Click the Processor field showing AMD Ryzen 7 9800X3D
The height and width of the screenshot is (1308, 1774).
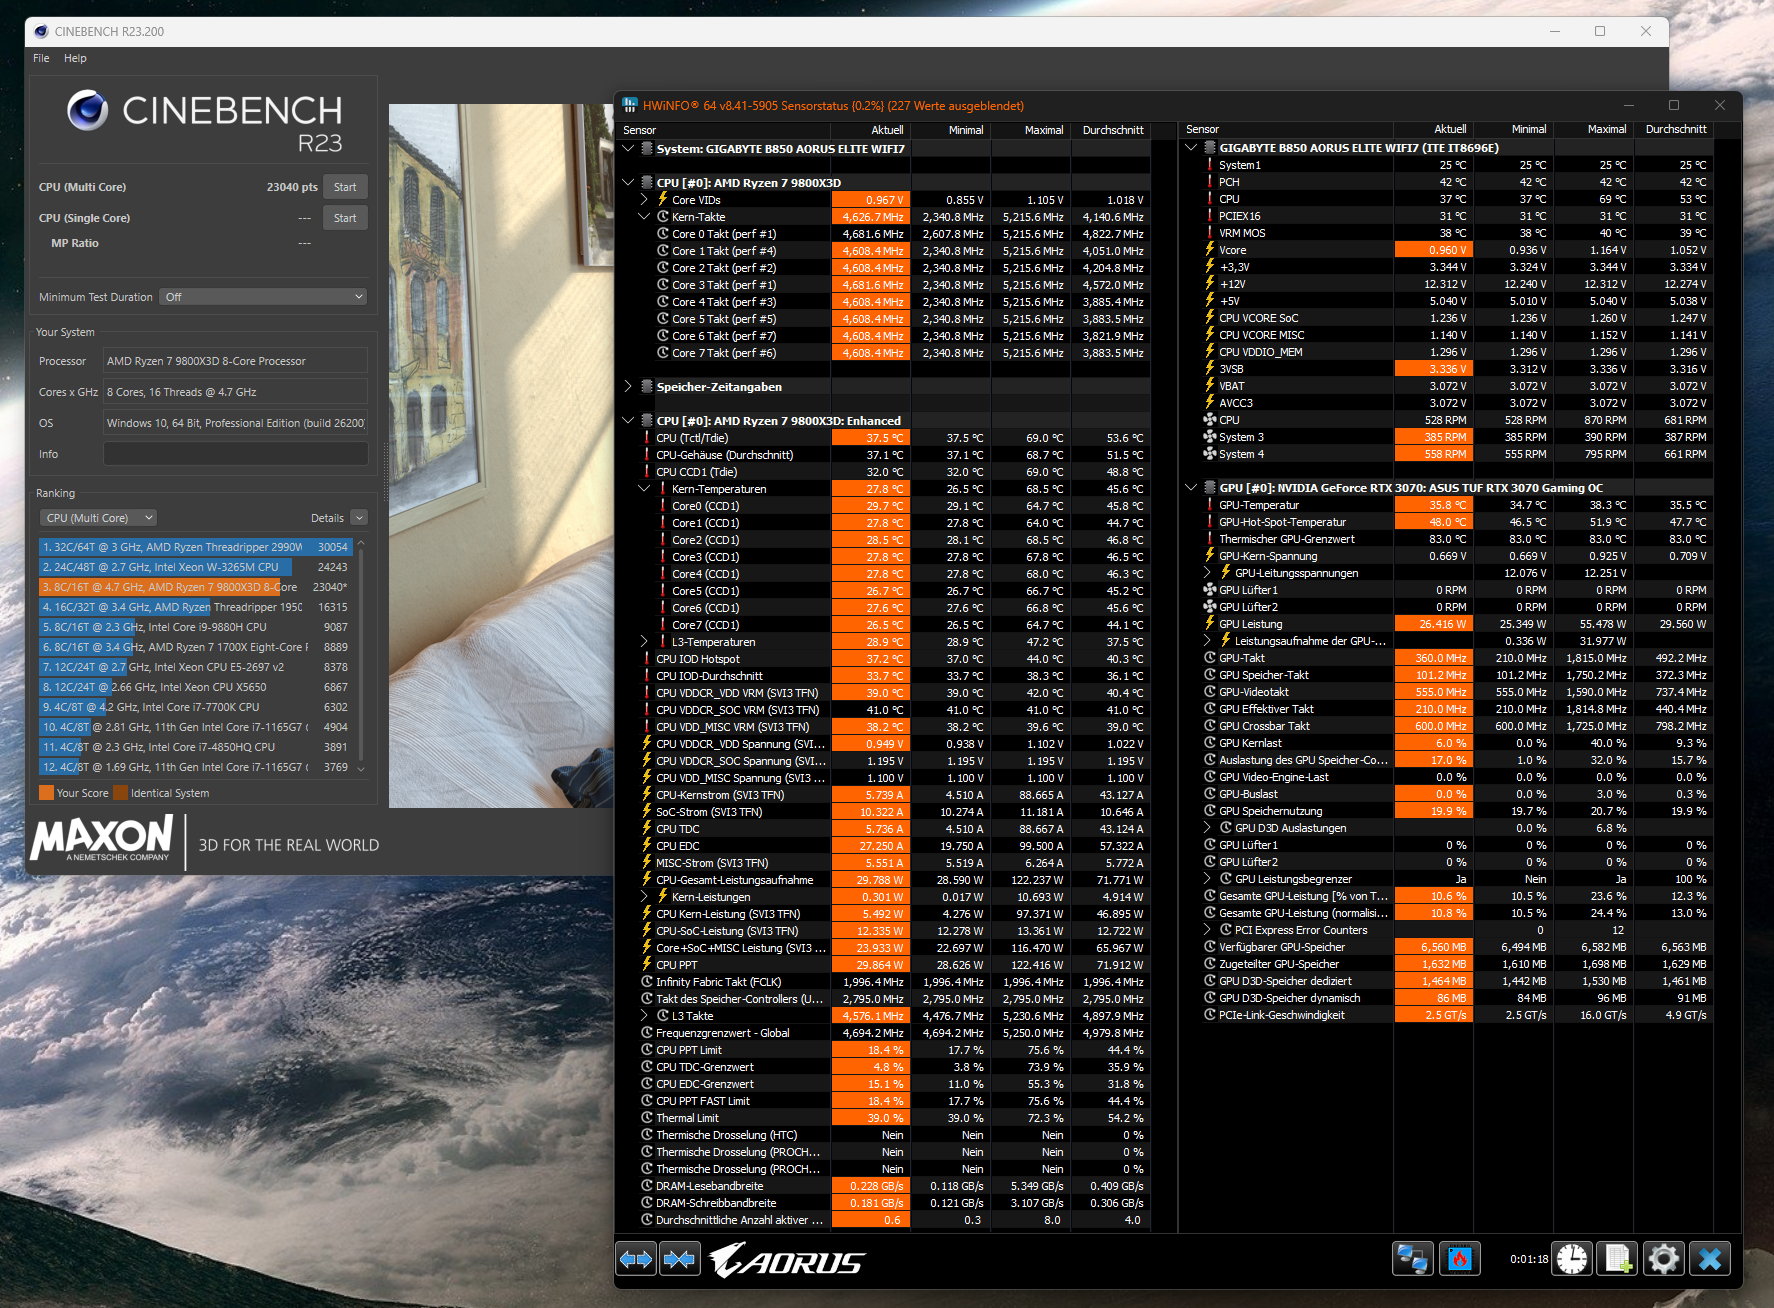236,361
